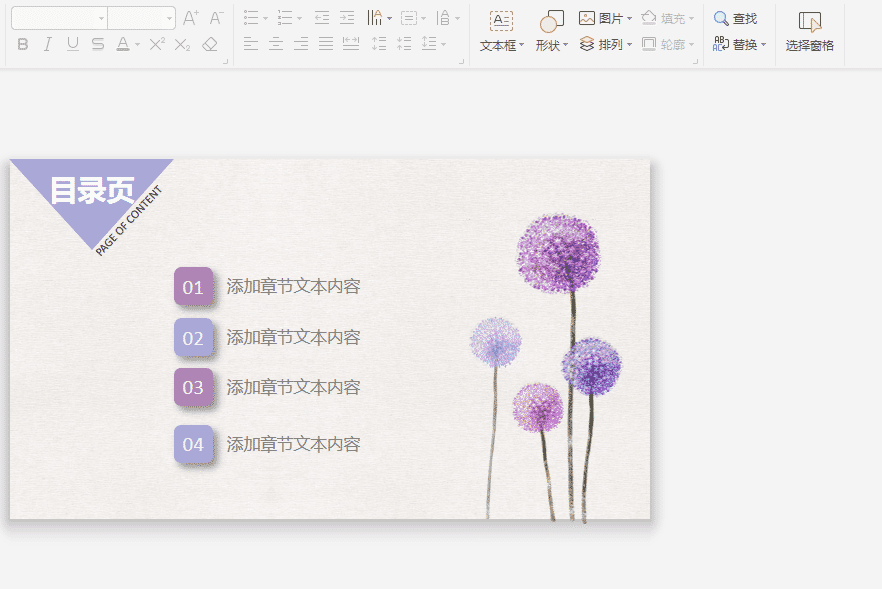Click the 查找 find button
The width and height of the screenshot is (882, 589).
(x=736, y=19)
